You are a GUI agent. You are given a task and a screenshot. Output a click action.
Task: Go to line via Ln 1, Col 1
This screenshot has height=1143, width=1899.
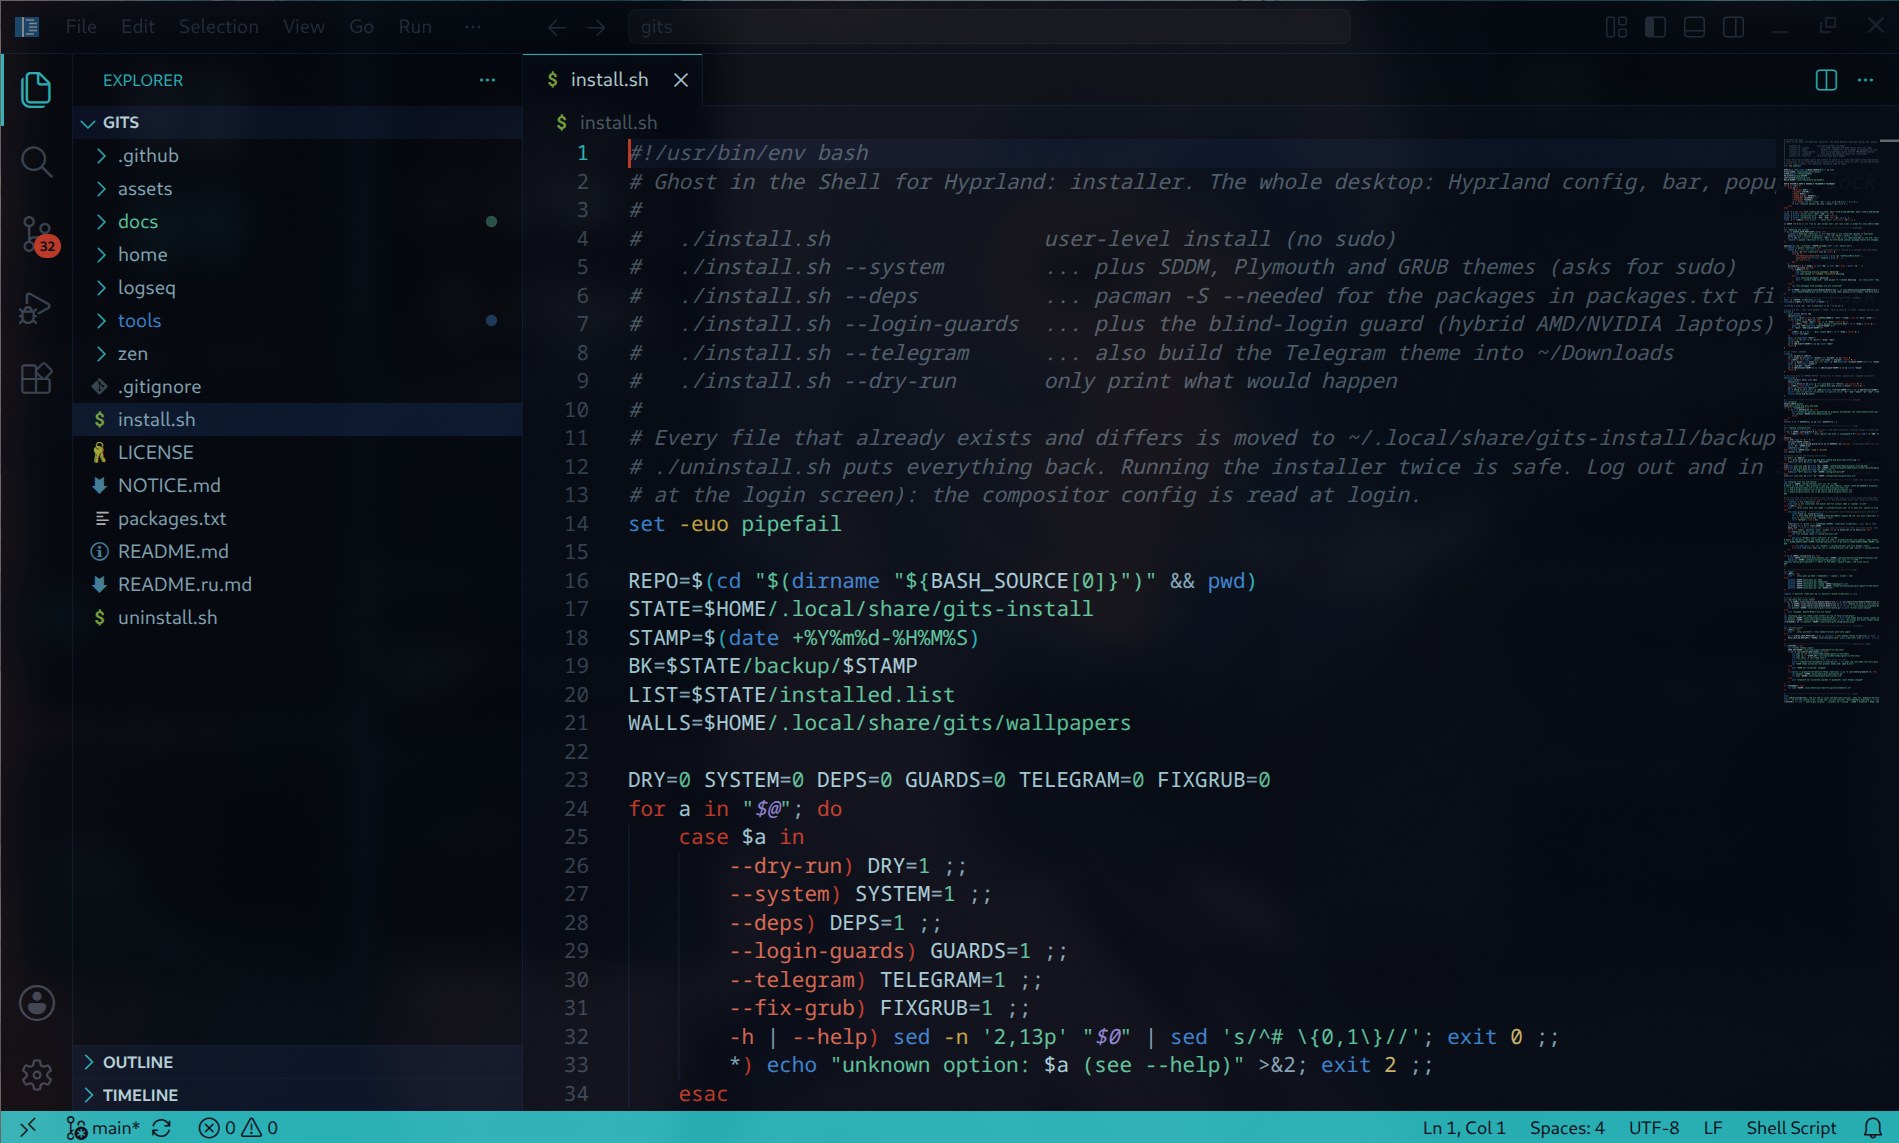(1464, 1128)
